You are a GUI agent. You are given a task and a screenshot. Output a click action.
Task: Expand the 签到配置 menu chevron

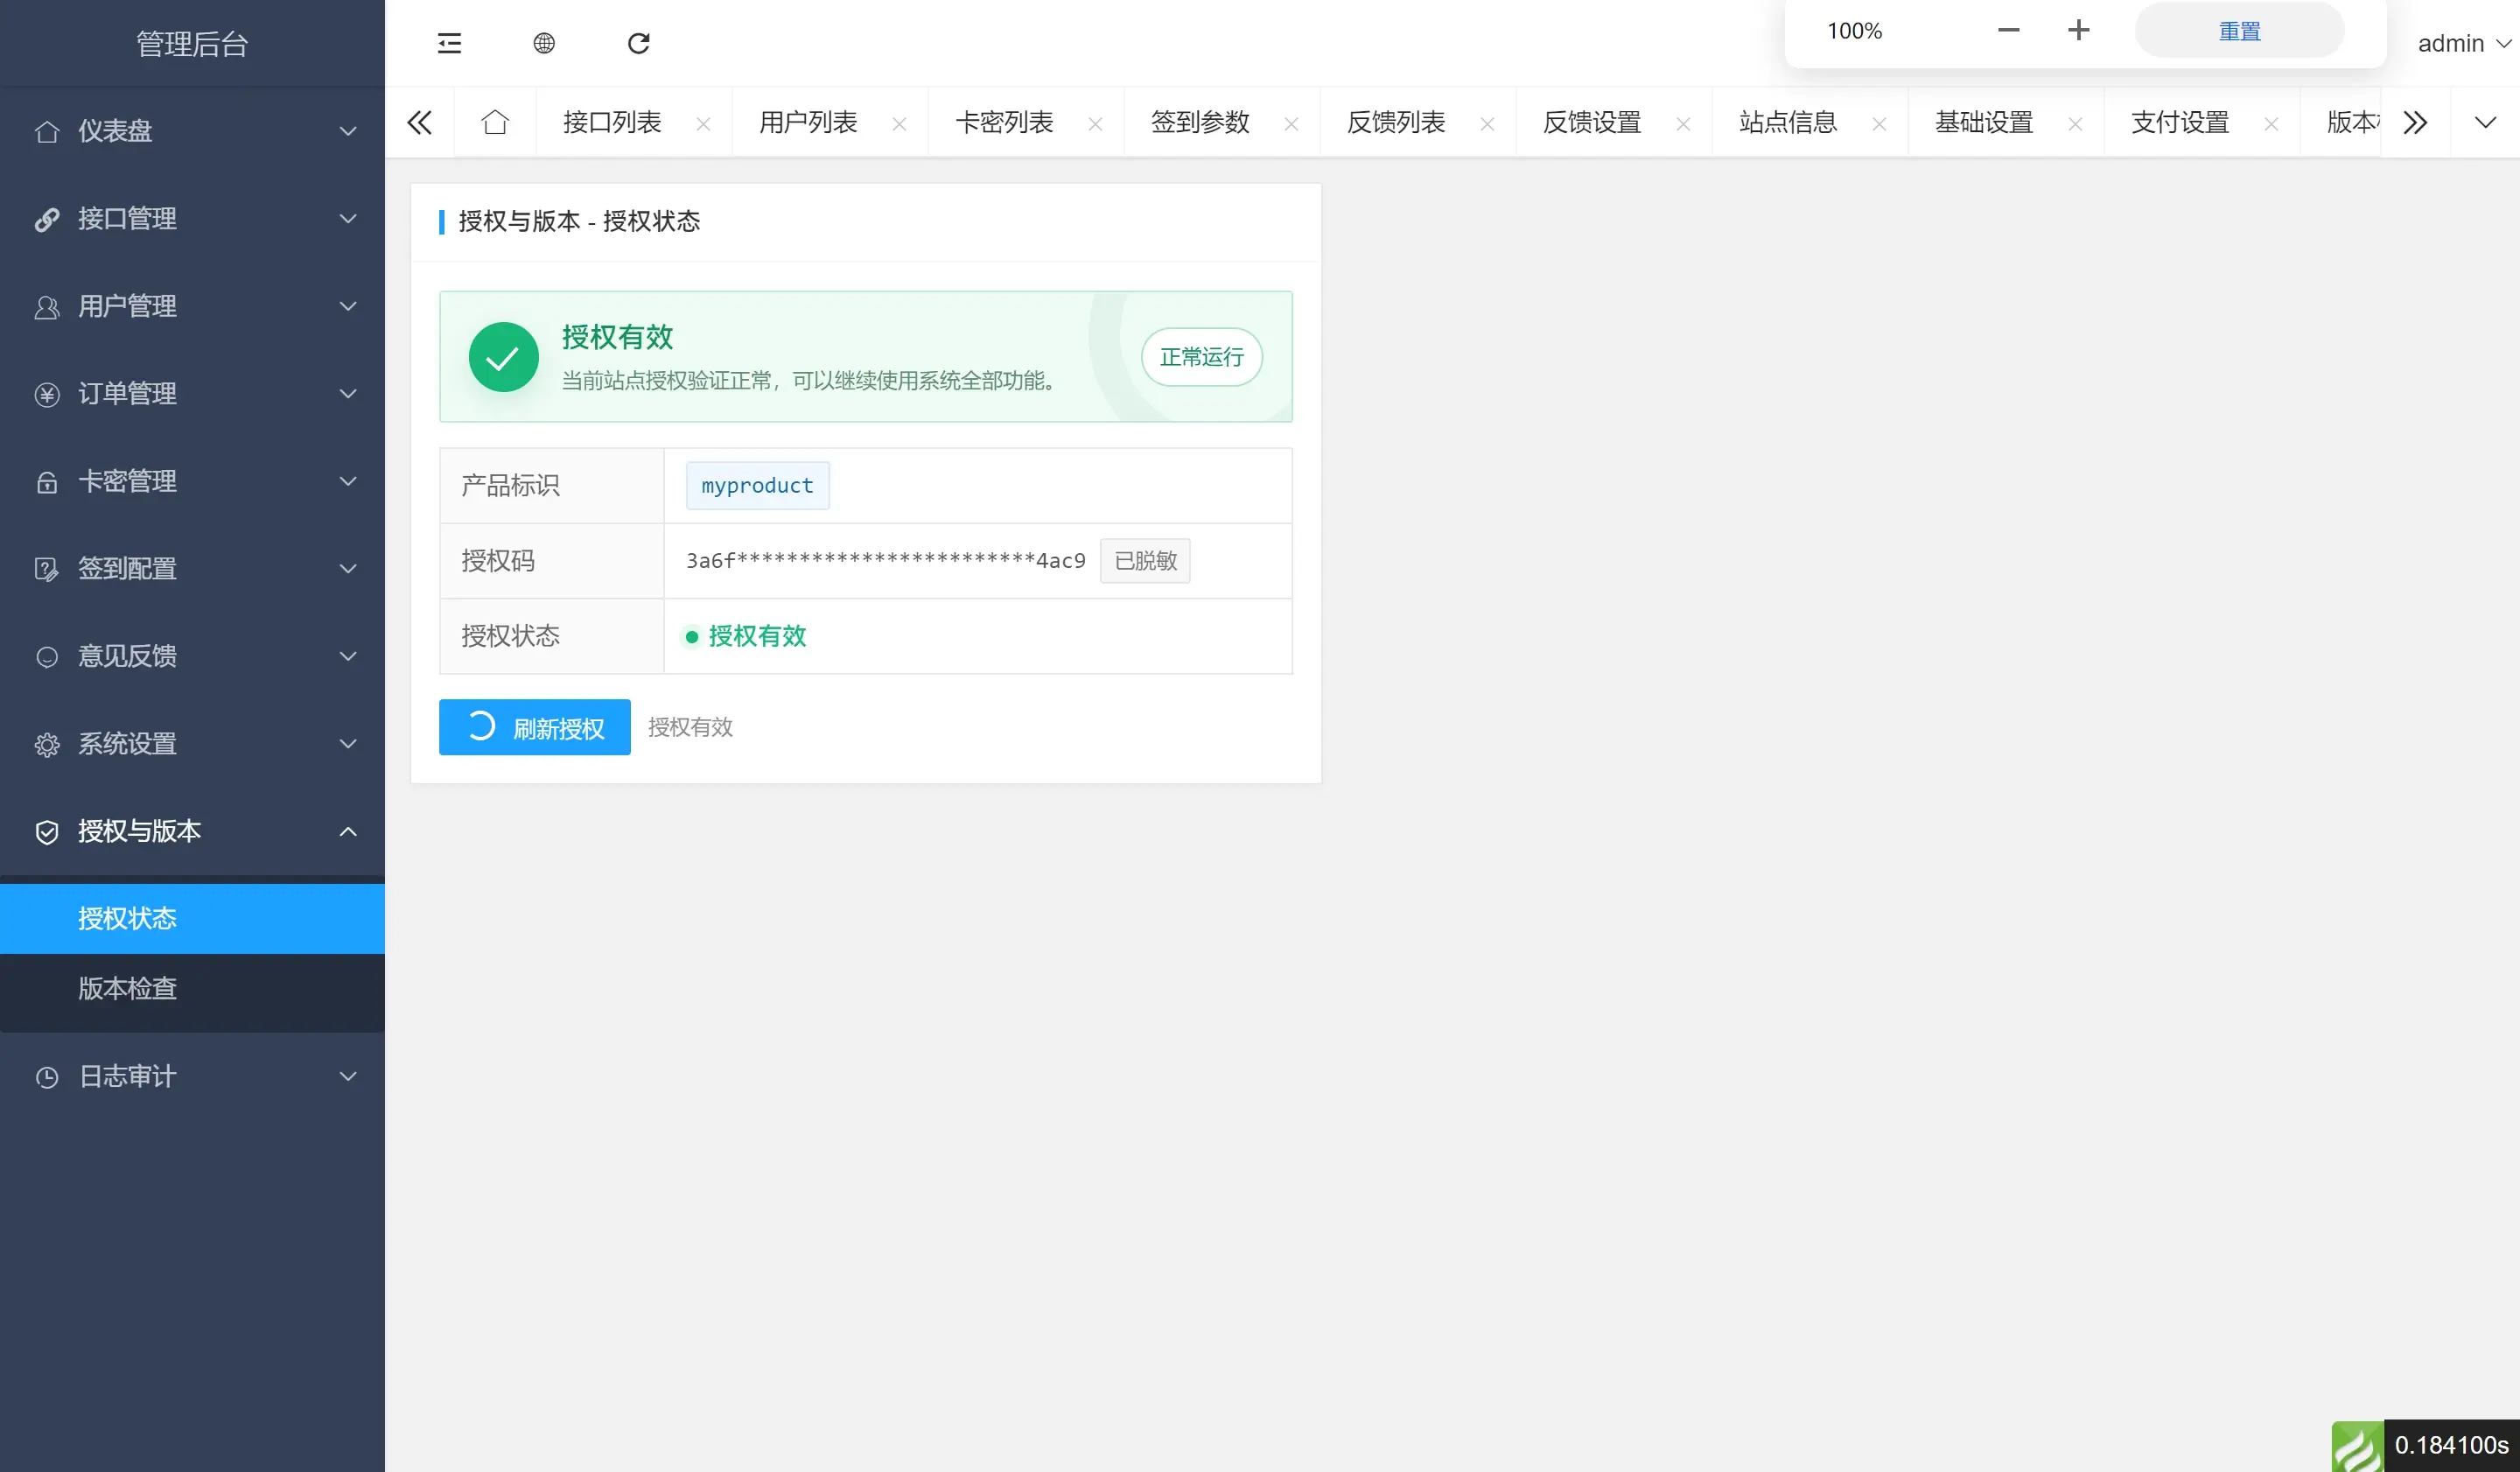(x=348, y=569)
